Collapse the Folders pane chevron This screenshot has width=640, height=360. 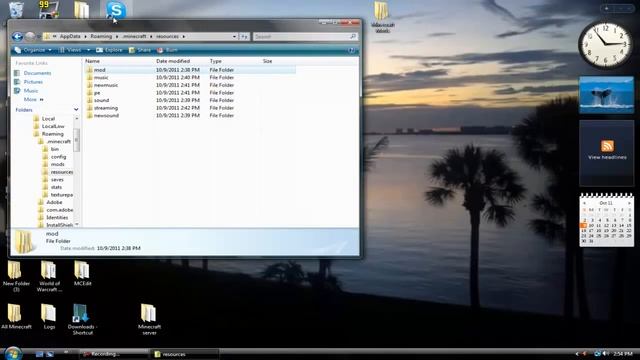[x=76, y=110]
